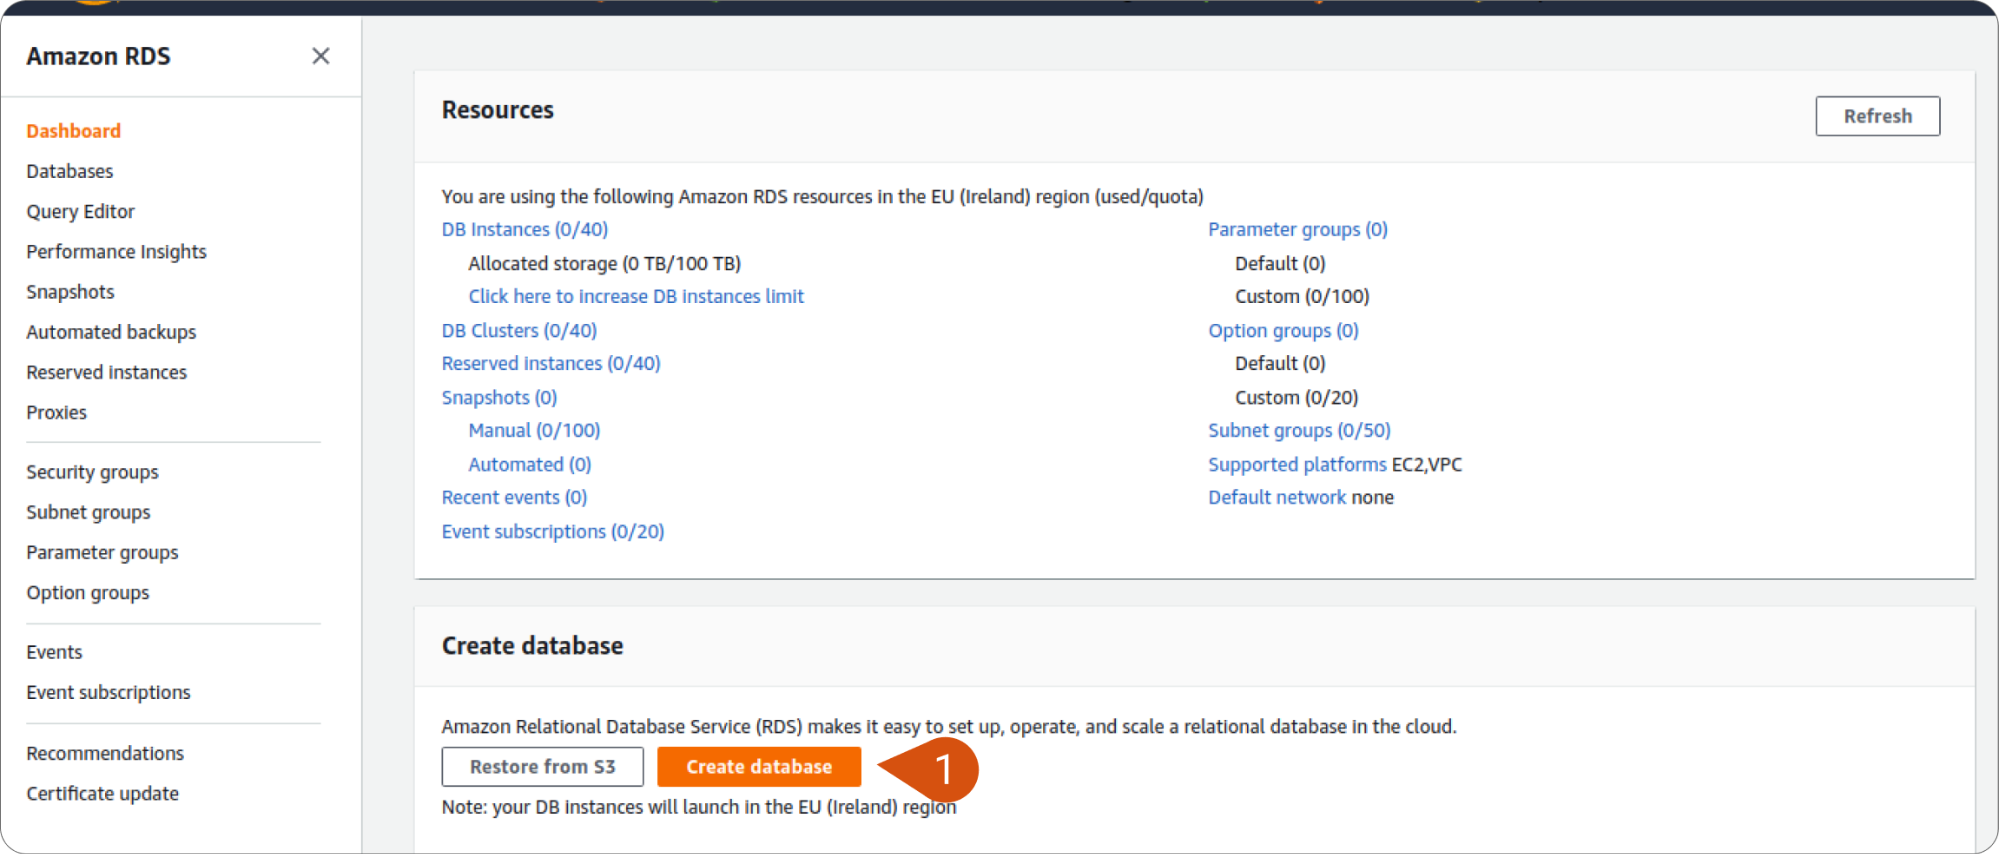Open Proxies in the sidebar
This screenshot has width=1999, height=855.
[x=56, y=413]
